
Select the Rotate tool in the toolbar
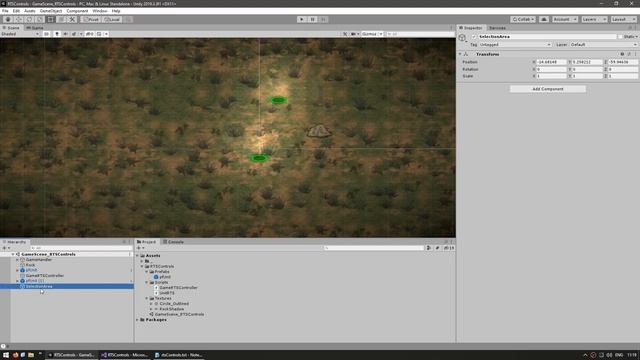(x=29, y=19)
